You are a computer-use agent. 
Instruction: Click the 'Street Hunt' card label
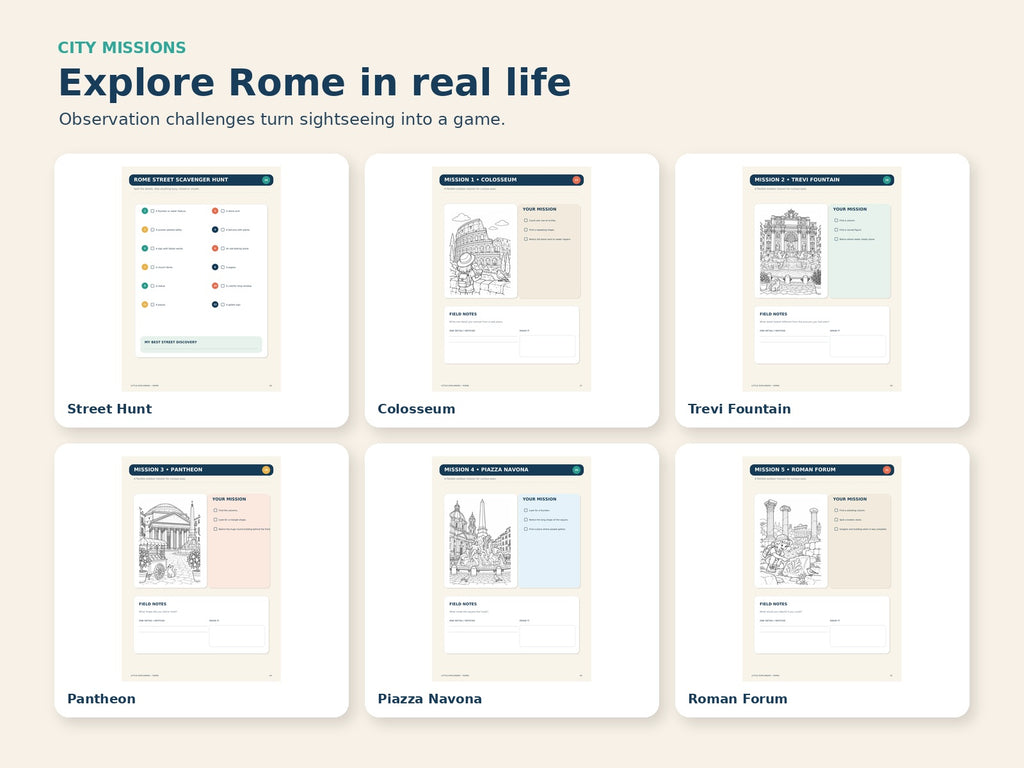[x=110, y=409]
